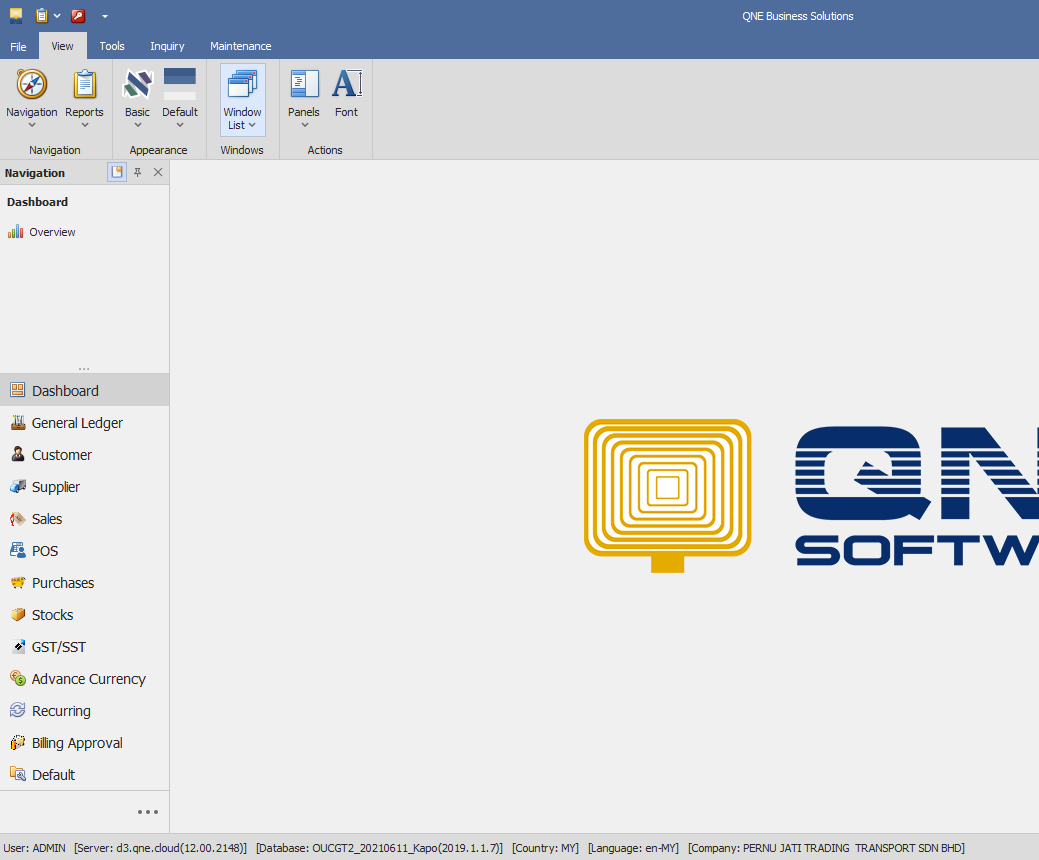Click the Customer label in navigation
The height and width of the screenshot is (860, 1039).
click(x=62, y=455)
